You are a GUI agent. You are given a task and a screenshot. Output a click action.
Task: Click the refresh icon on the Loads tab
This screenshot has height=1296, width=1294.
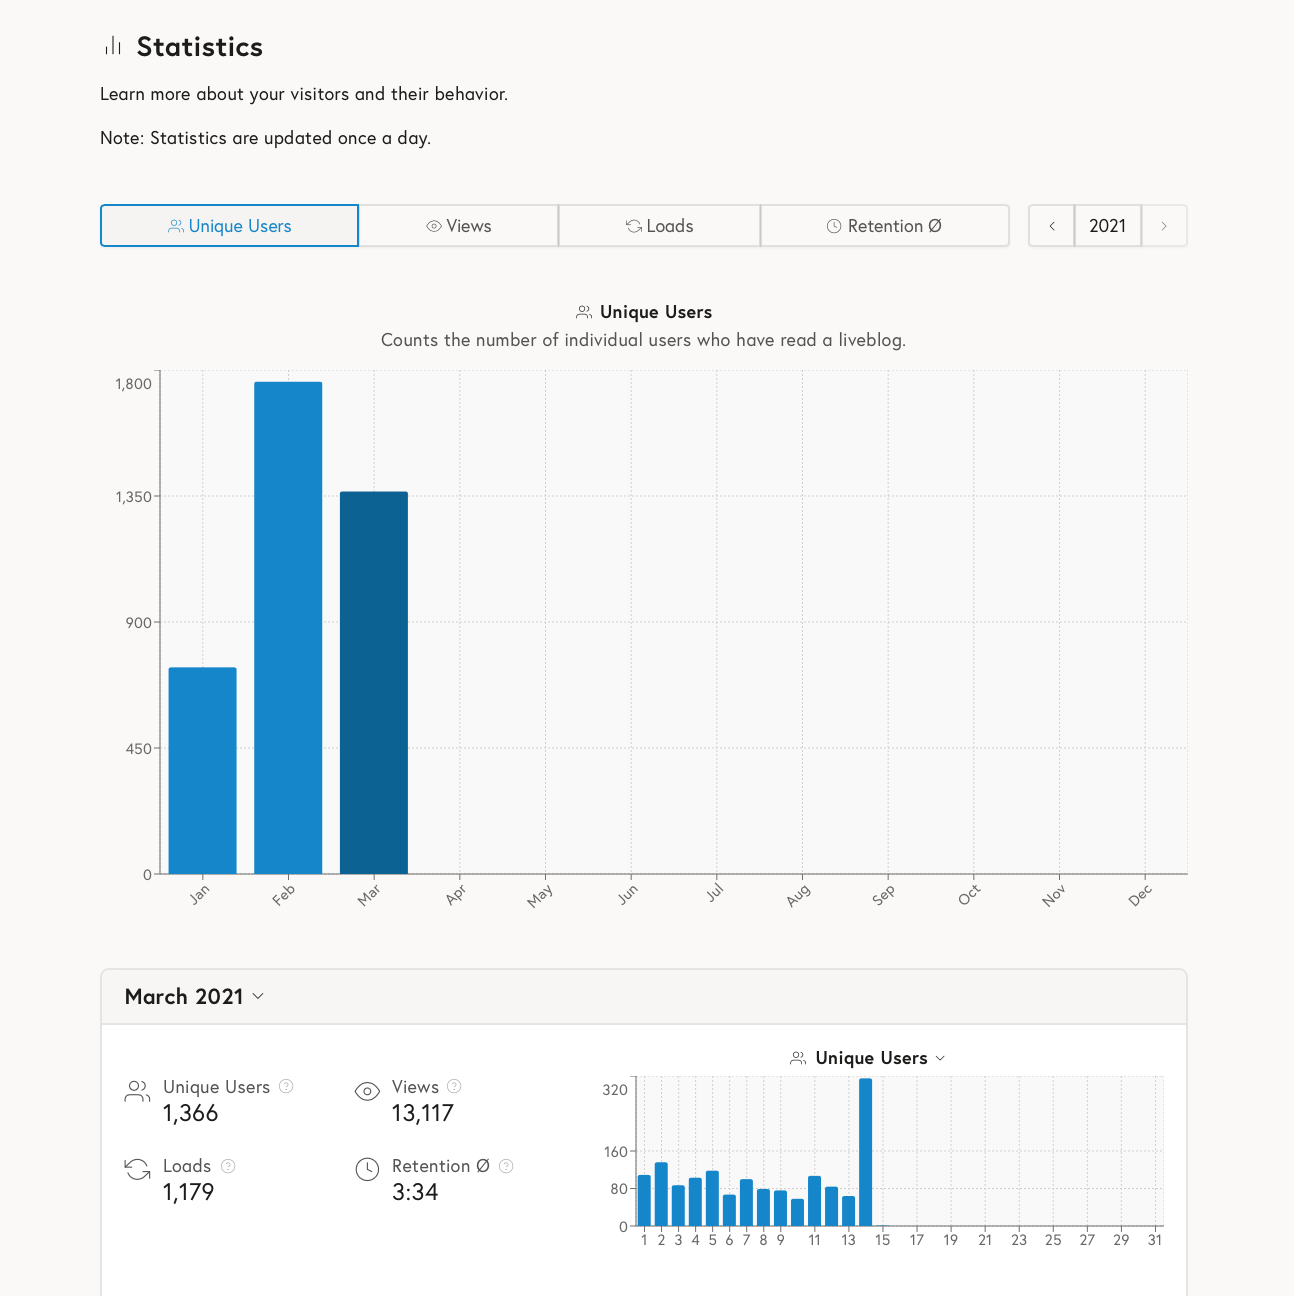coord(633,226)
